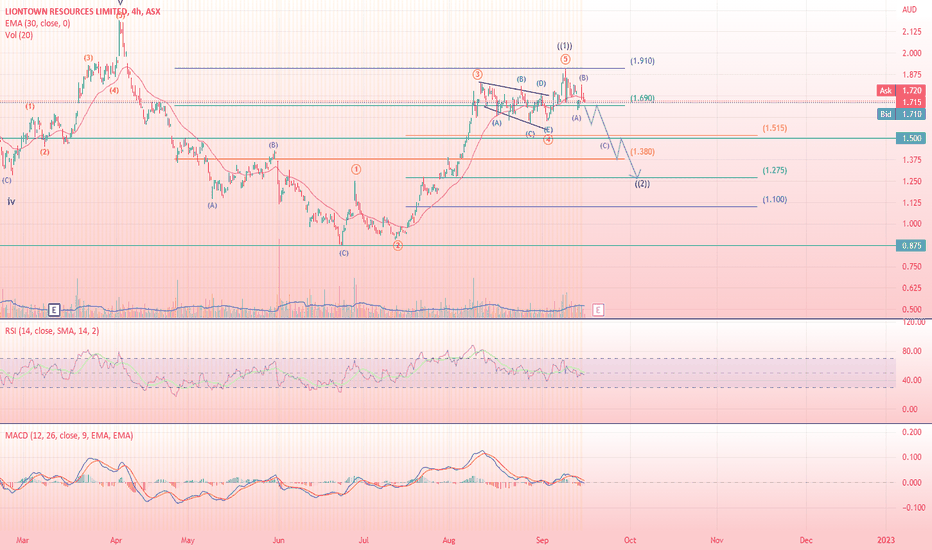Image resolution: width=932 pixels, height=550 pixels.
Task: Click the 2.125 price axis tick
Action: pyautogui.click(x=912, y=32)
